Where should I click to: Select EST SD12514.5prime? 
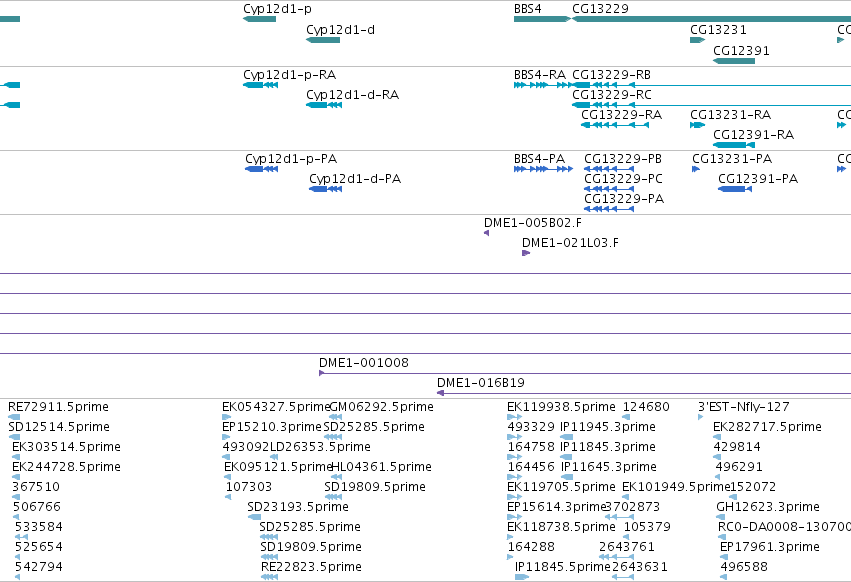14,437
